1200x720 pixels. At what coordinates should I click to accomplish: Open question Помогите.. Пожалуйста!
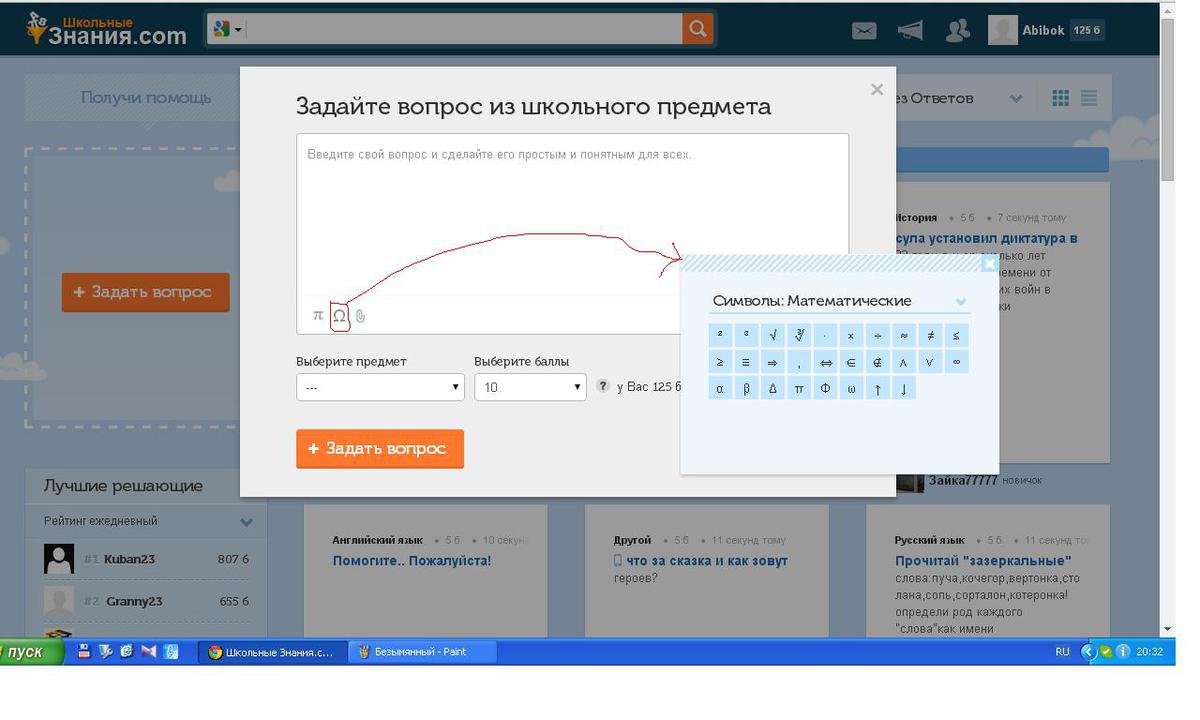tap(412, 561)
